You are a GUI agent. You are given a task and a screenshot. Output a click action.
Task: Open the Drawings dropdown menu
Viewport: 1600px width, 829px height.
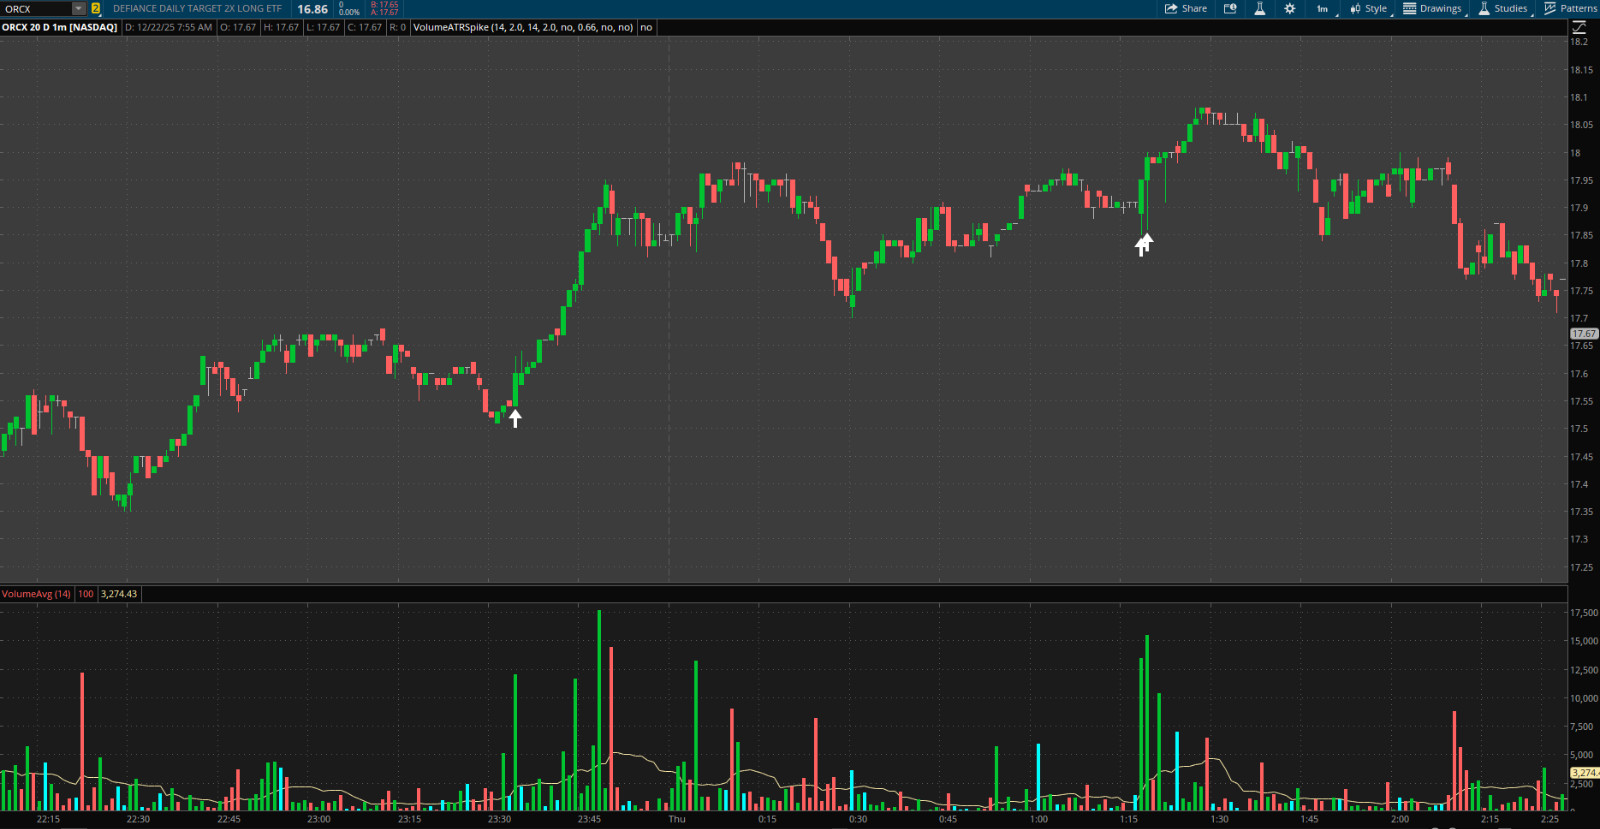click(x=1433, y=8)
